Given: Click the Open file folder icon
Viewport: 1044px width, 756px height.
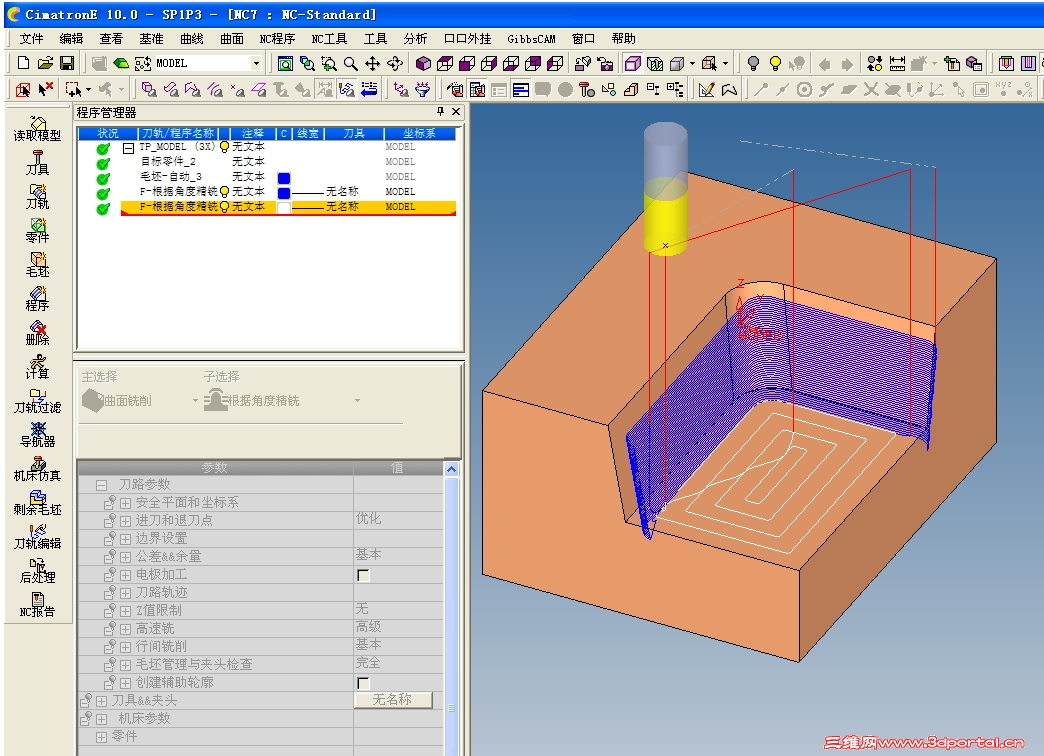Looking at the screenshot, I should [x=45, y=63].
